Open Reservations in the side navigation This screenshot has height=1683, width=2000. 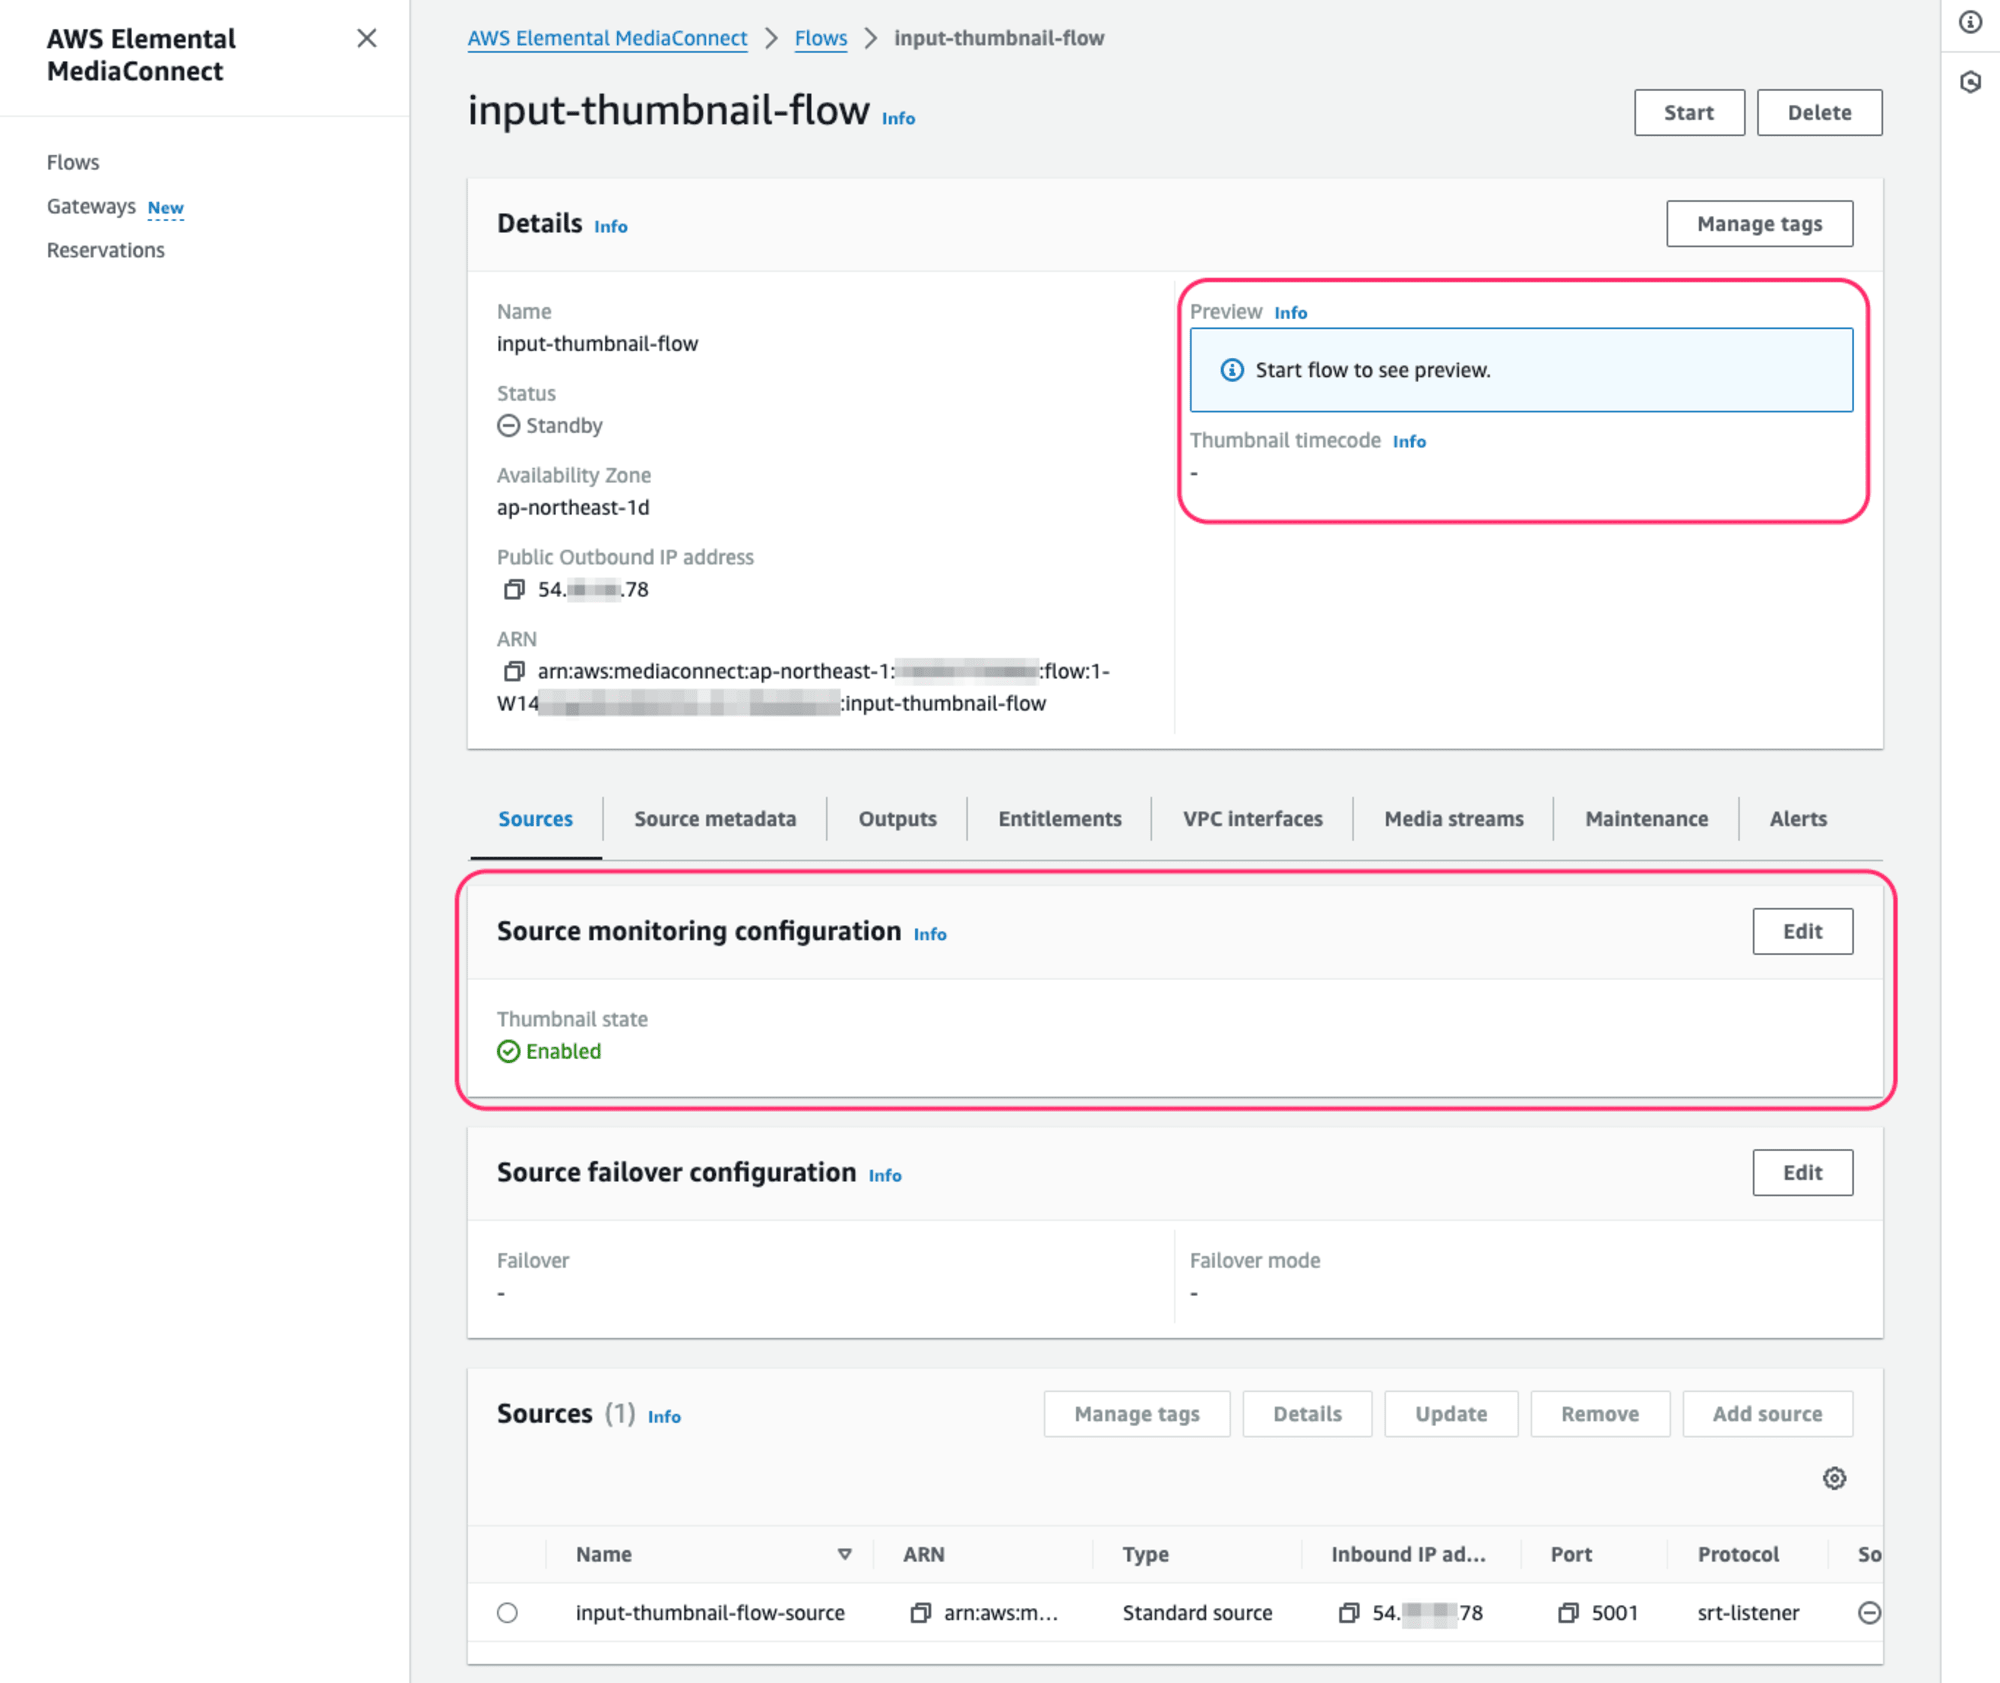point(106,250)
